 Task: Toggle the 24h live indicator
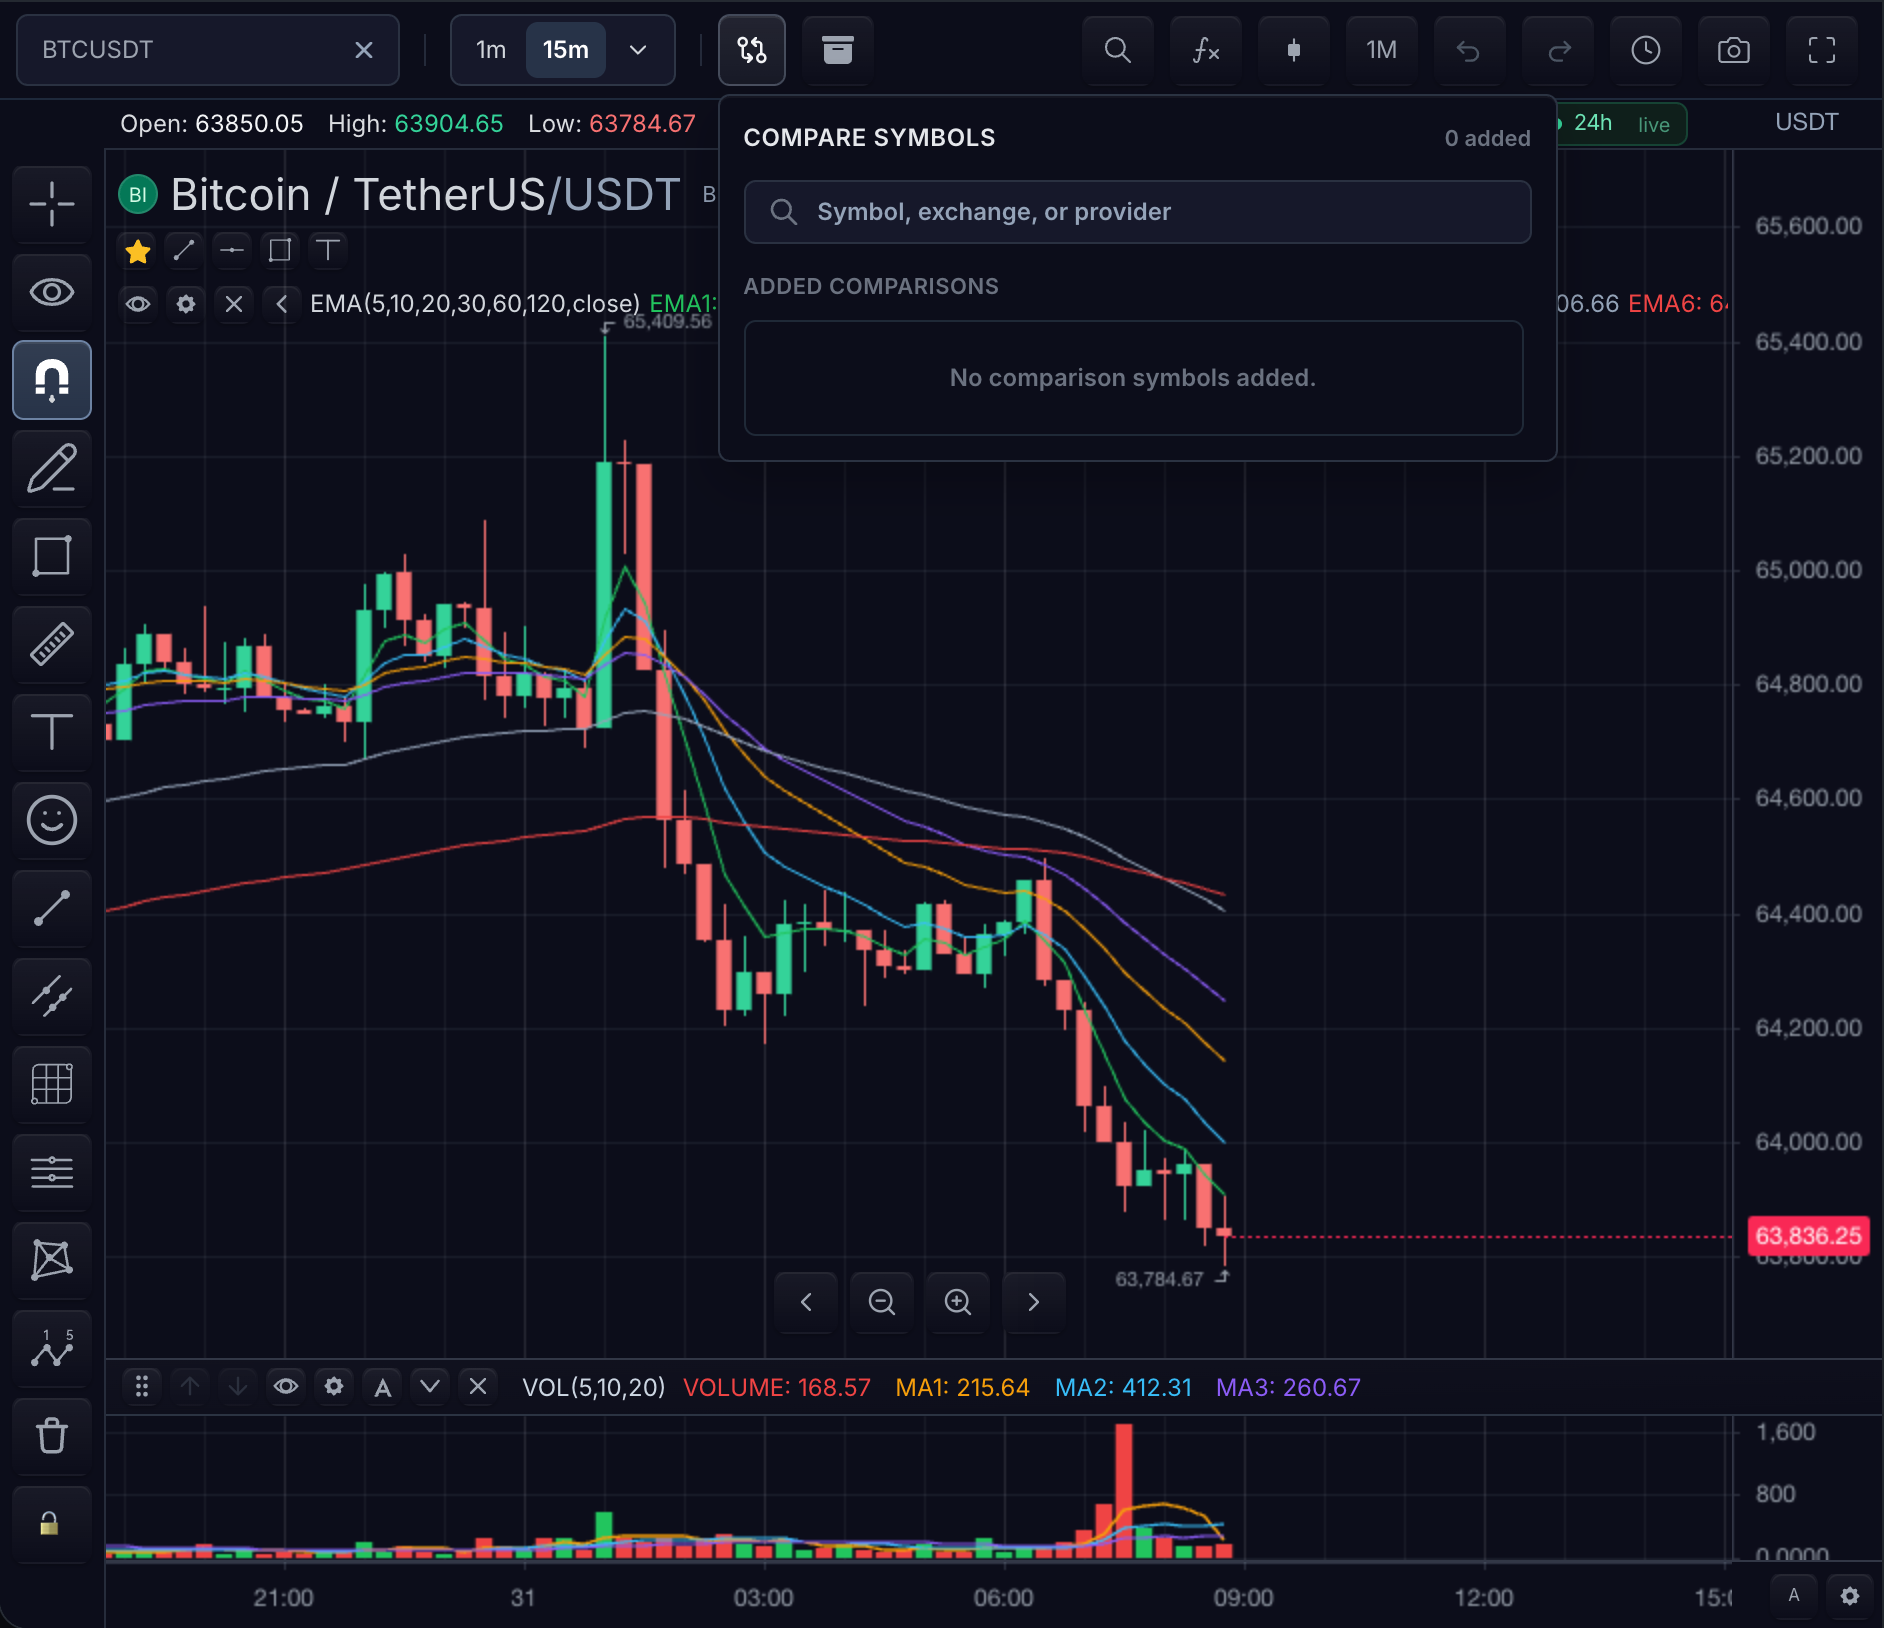pyautogui.click(x=1621, y=124)
